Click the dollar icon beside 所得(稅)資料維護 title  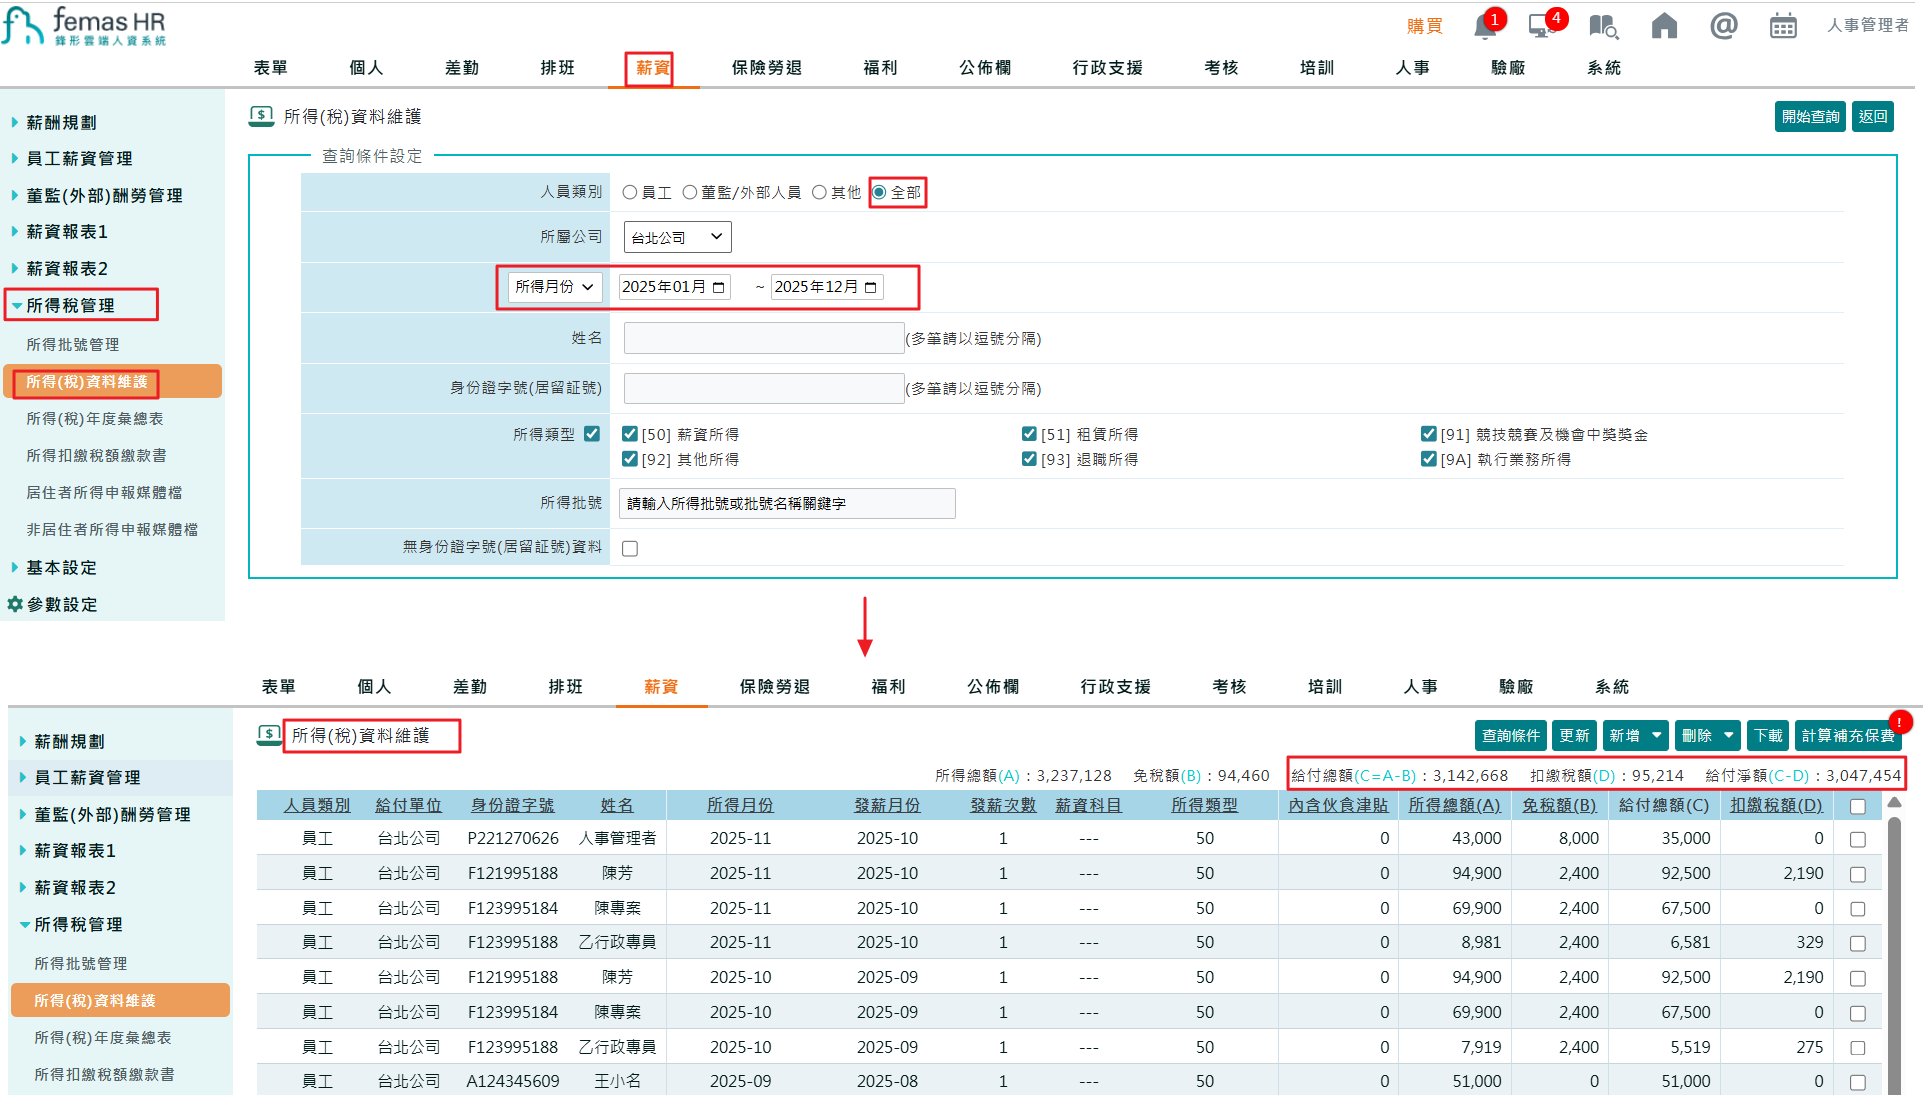pos(261,116)
